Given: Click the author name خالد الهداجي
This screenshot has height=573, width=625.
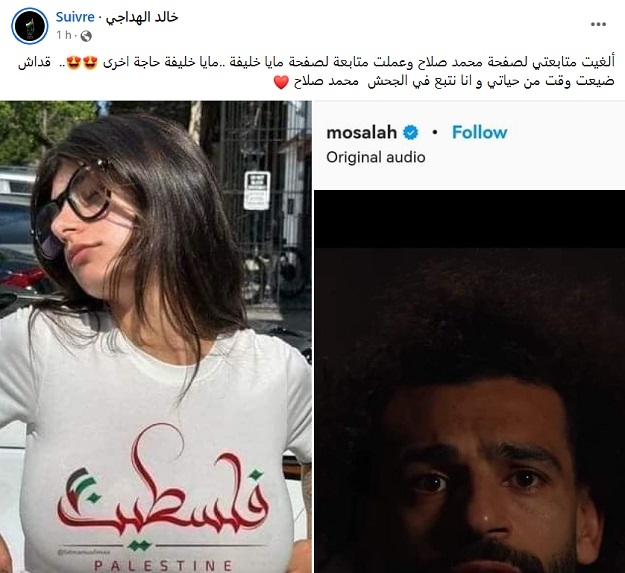Looking at the screenshot, I should [x=142, y=17].
